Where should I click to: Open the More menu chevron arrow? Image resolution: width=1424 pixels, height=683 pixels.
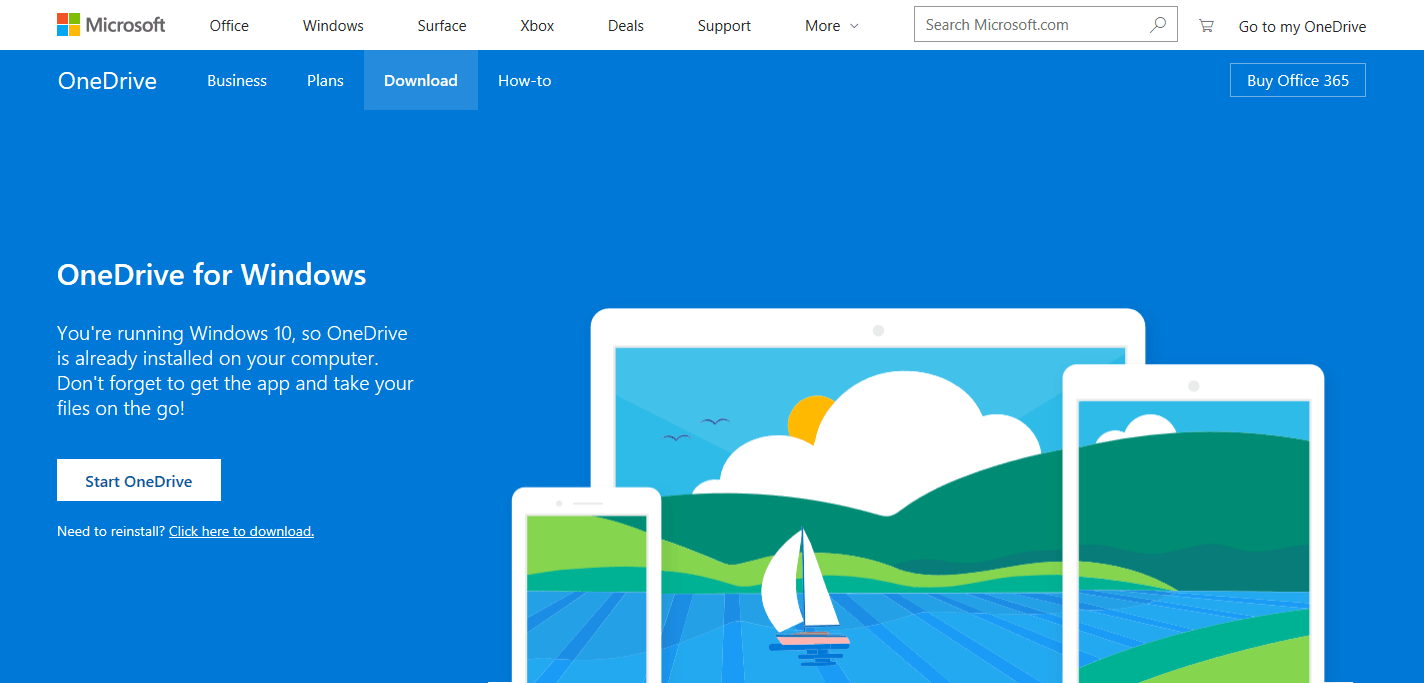click(856, 26)
